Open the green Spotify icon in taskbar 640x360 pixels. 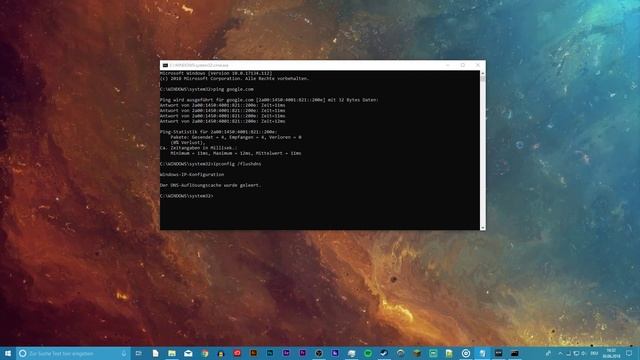pos(368,353)
